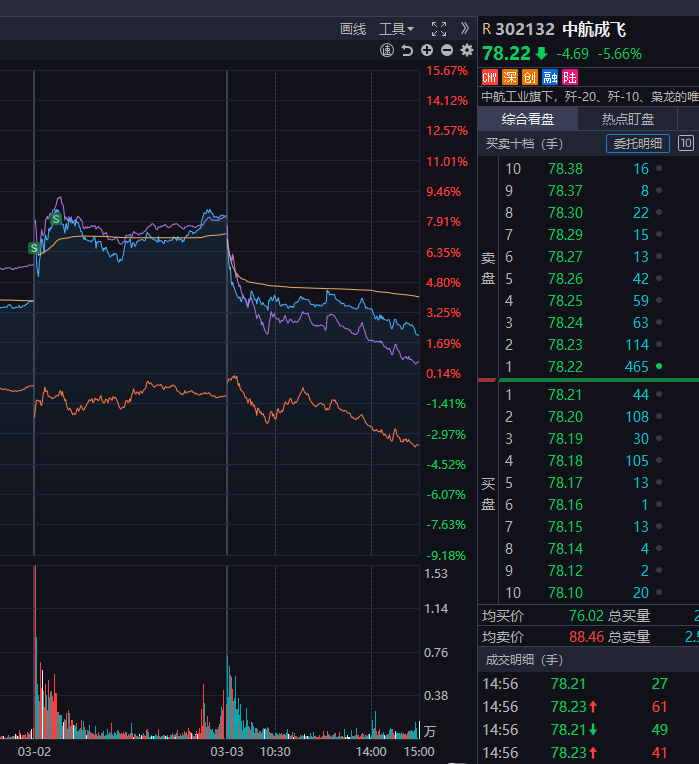Open chart settings gear icon
Screen dimensions: 699x764
(466, 50)
